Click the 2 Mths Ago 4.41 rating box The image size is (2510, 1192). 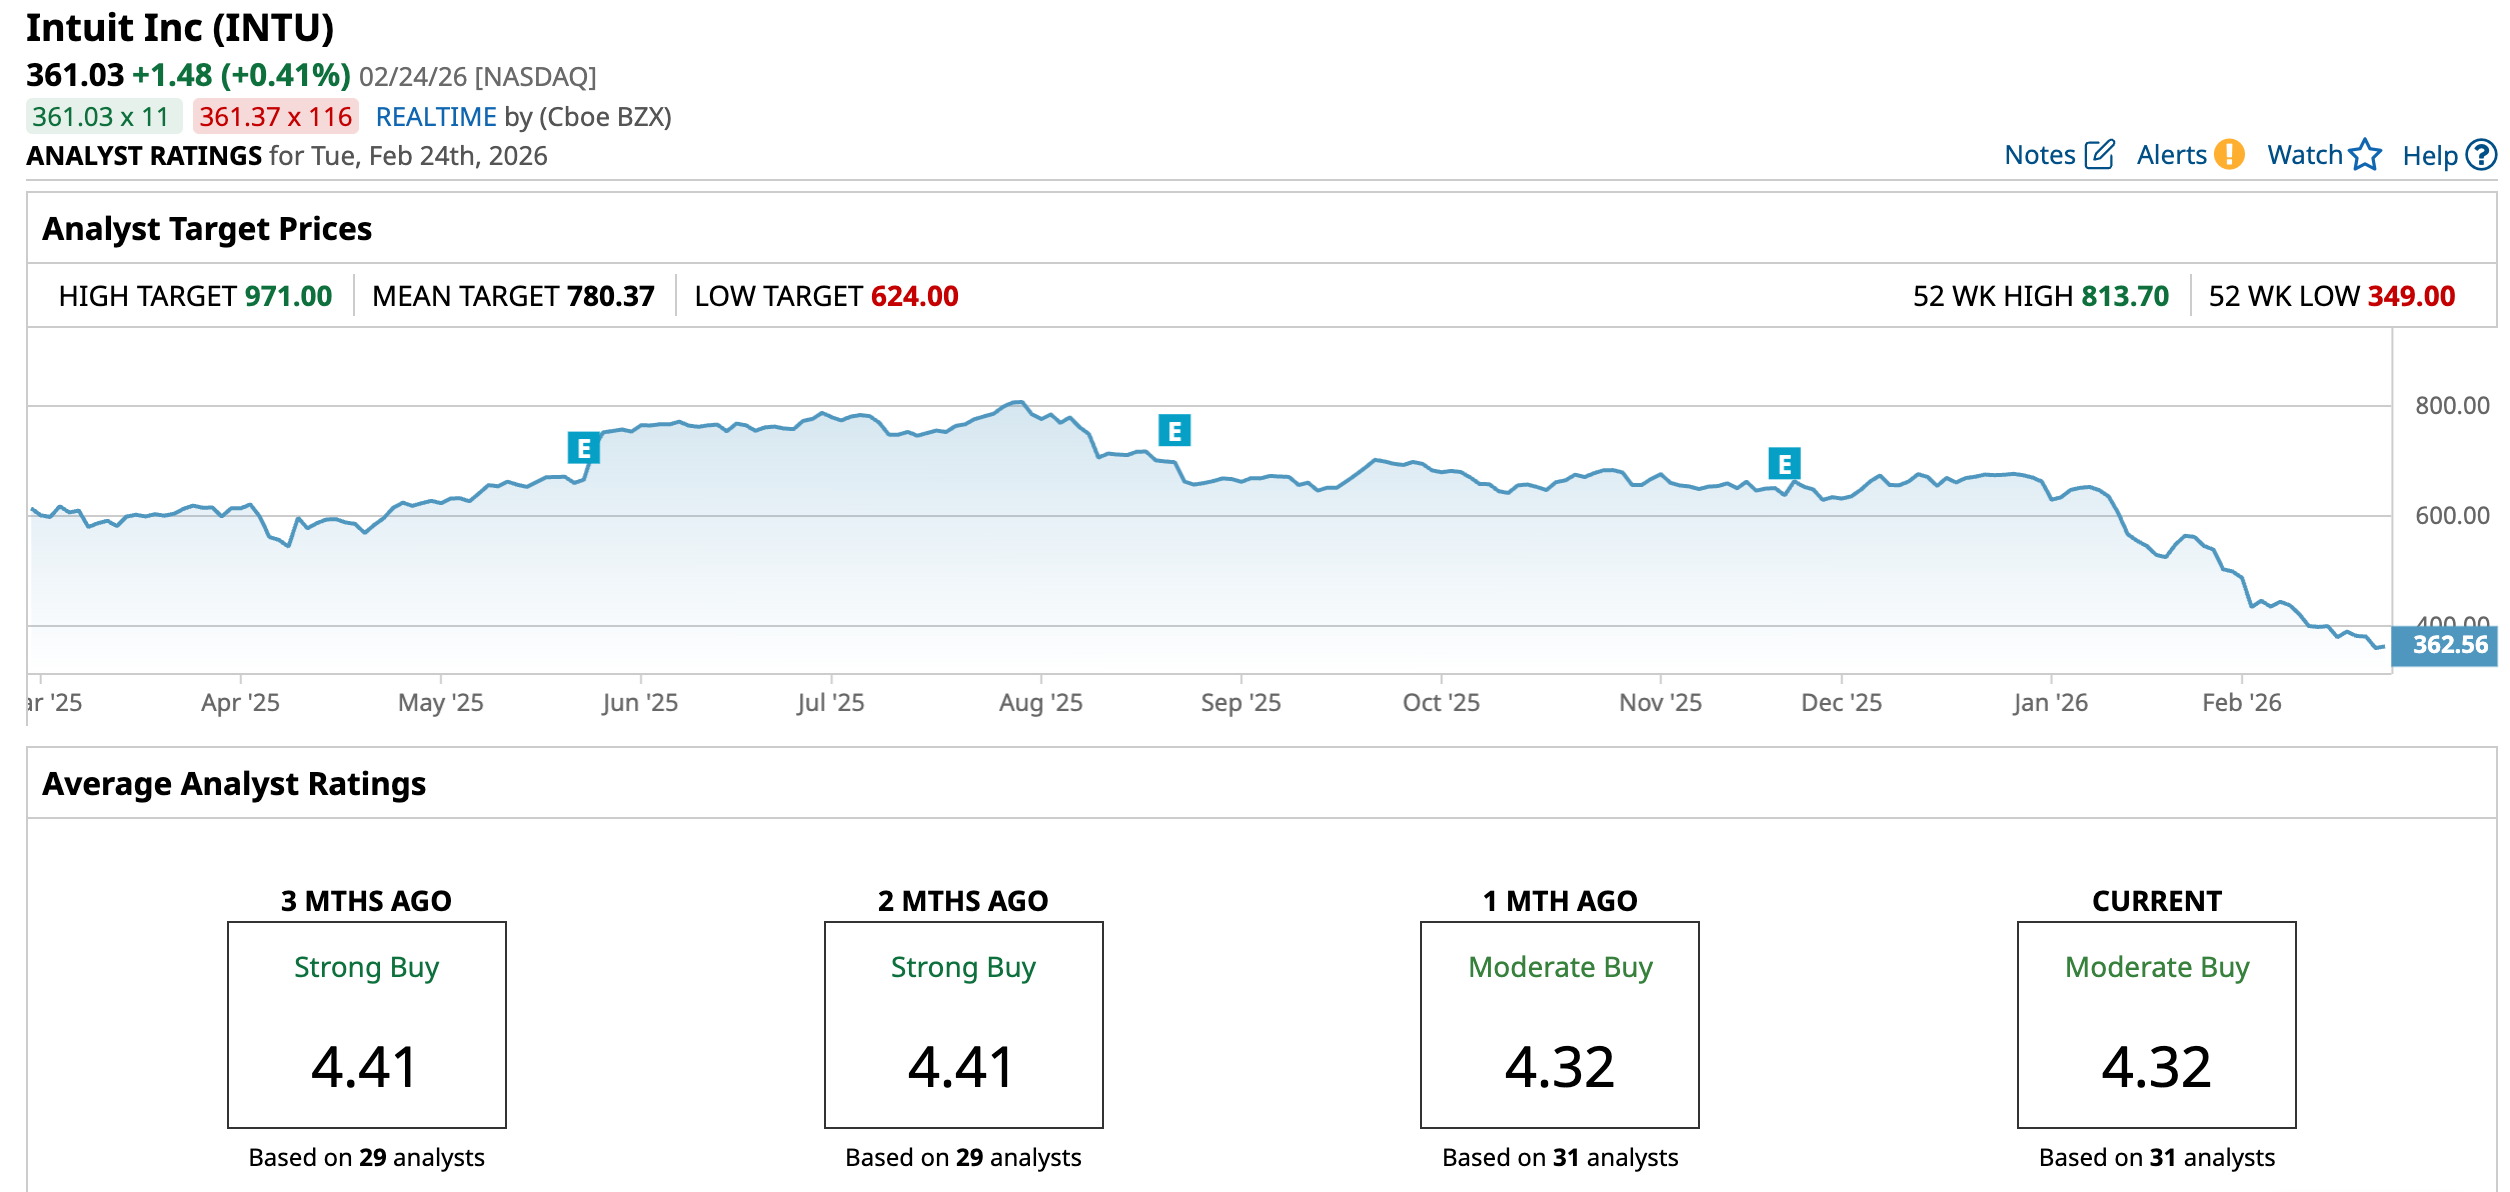pyautogui.click(x=963, y=1024)
